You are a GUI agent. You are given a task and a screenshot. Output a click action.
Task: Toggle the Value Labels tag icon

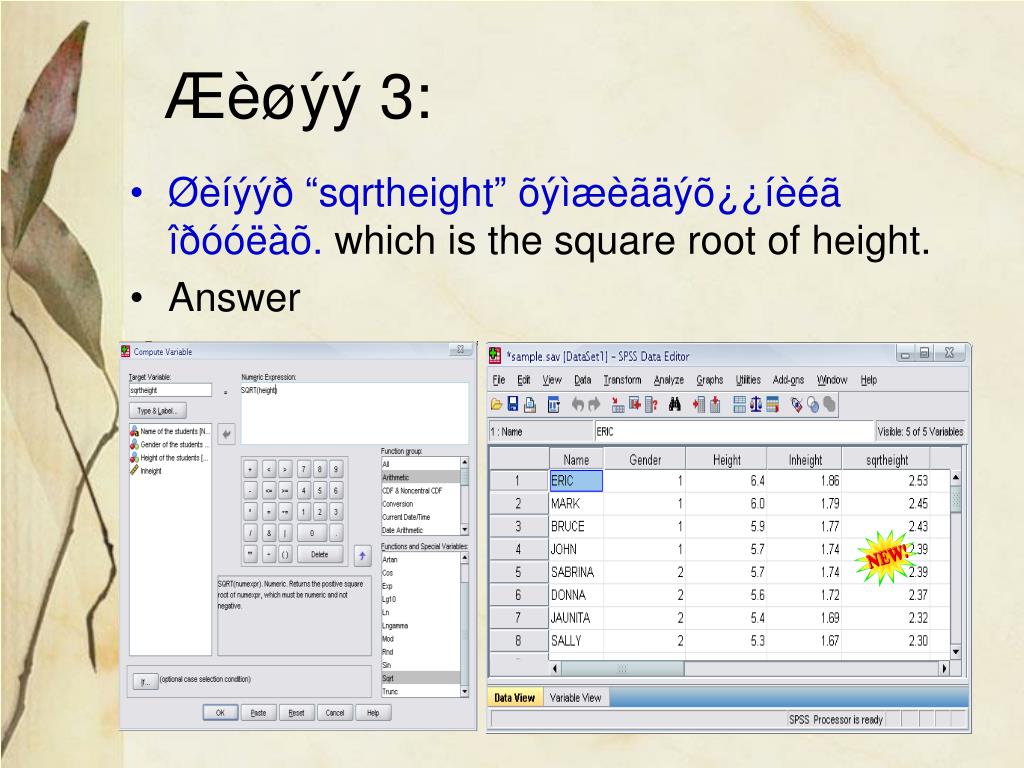click(796, 405)
